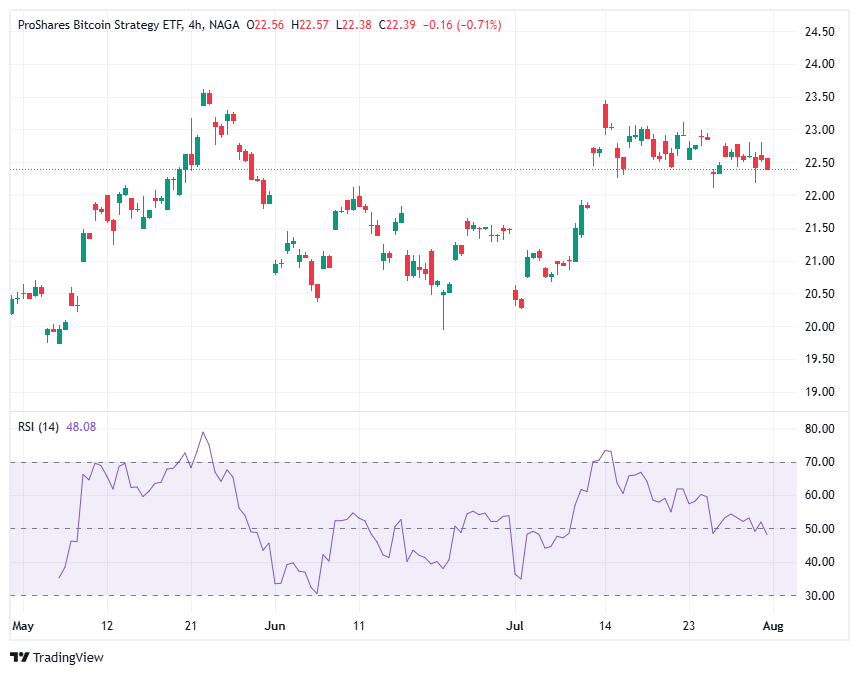The height and width of the screenshot is (675, 859).
Task: Click the NAGA exchange label
Action: [x=223, y=24]
